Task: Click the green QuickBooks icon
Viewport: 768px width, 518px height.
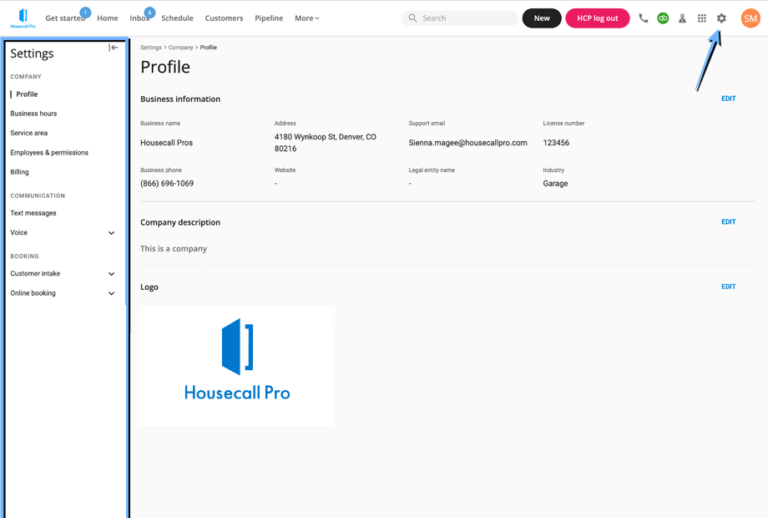Action: (x=663, y=18)
